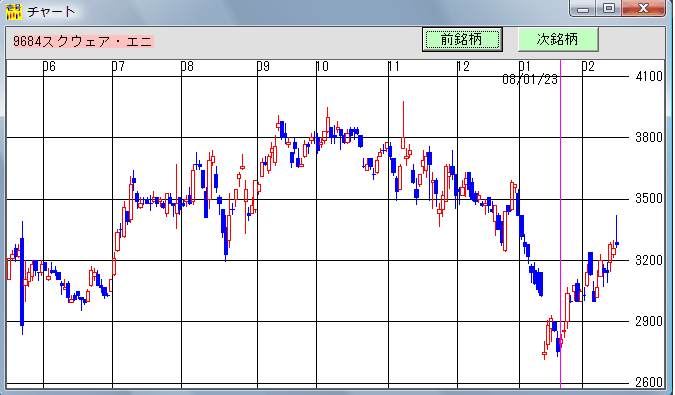Click the 次銘柄 next stock button
The width and height of the screenshot is (675, 395).
coord(558,40)
